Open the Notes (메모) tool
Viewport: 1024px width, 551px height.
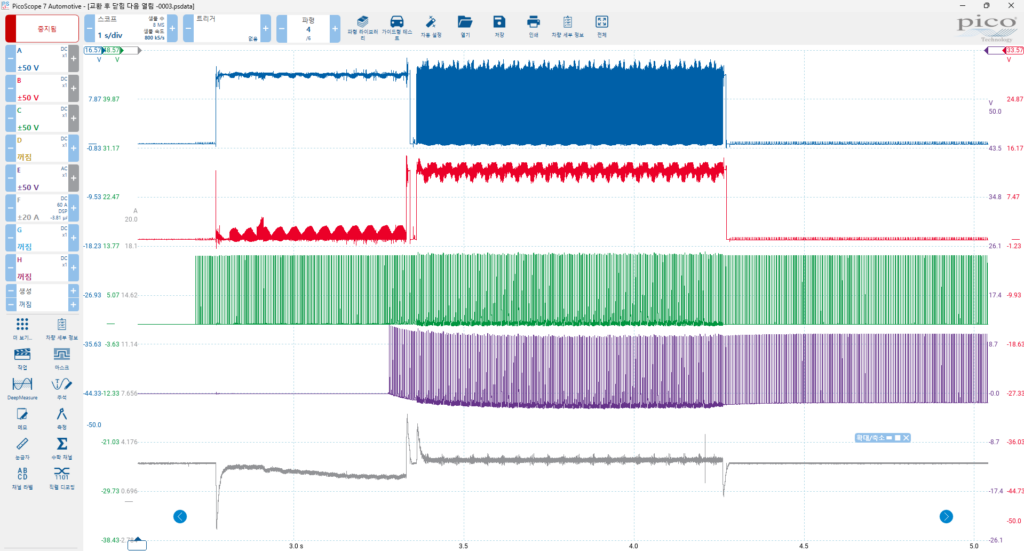point(22,415)
